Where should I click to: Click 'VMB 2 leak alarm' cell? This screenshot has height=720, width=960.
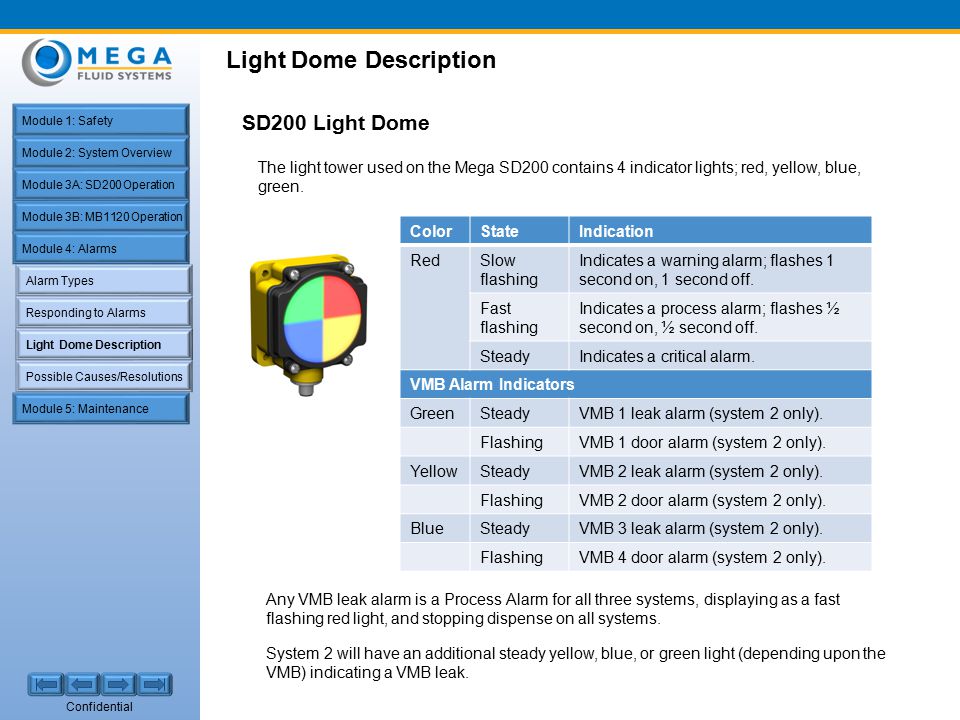pos(720,471)
